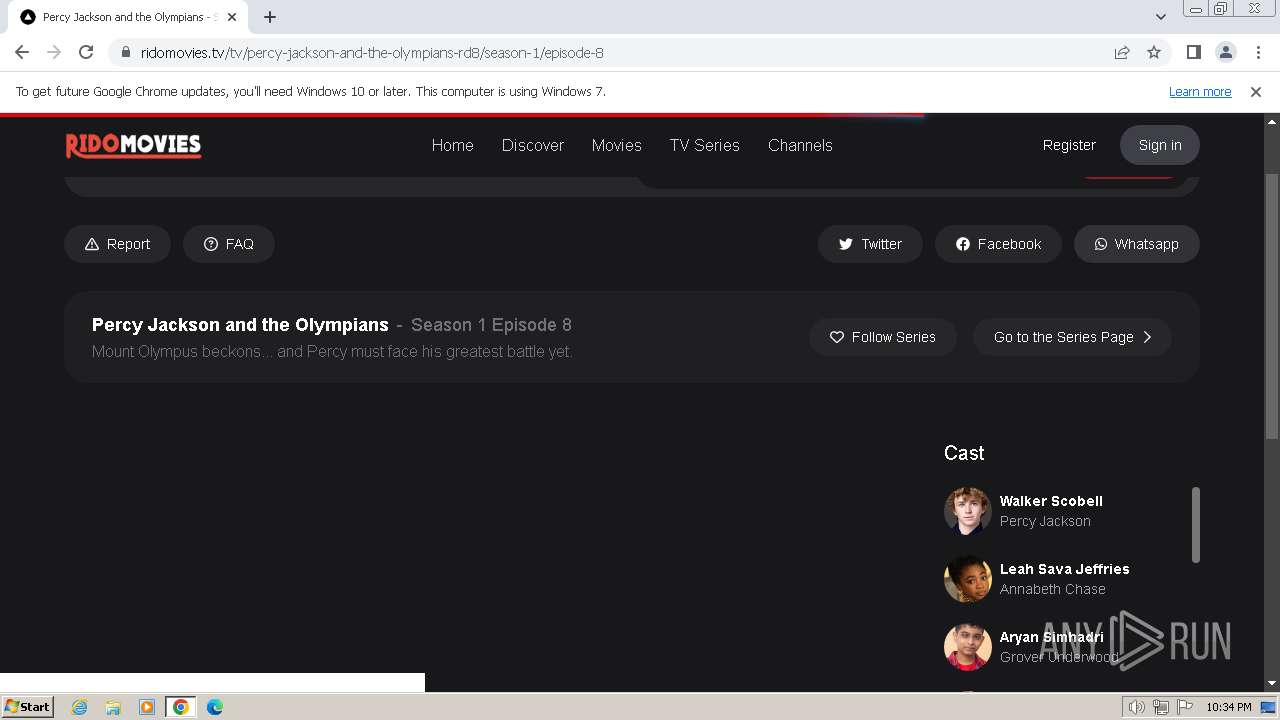
Task: Open File Explorer from taskbar
Action: coord(113,707)
